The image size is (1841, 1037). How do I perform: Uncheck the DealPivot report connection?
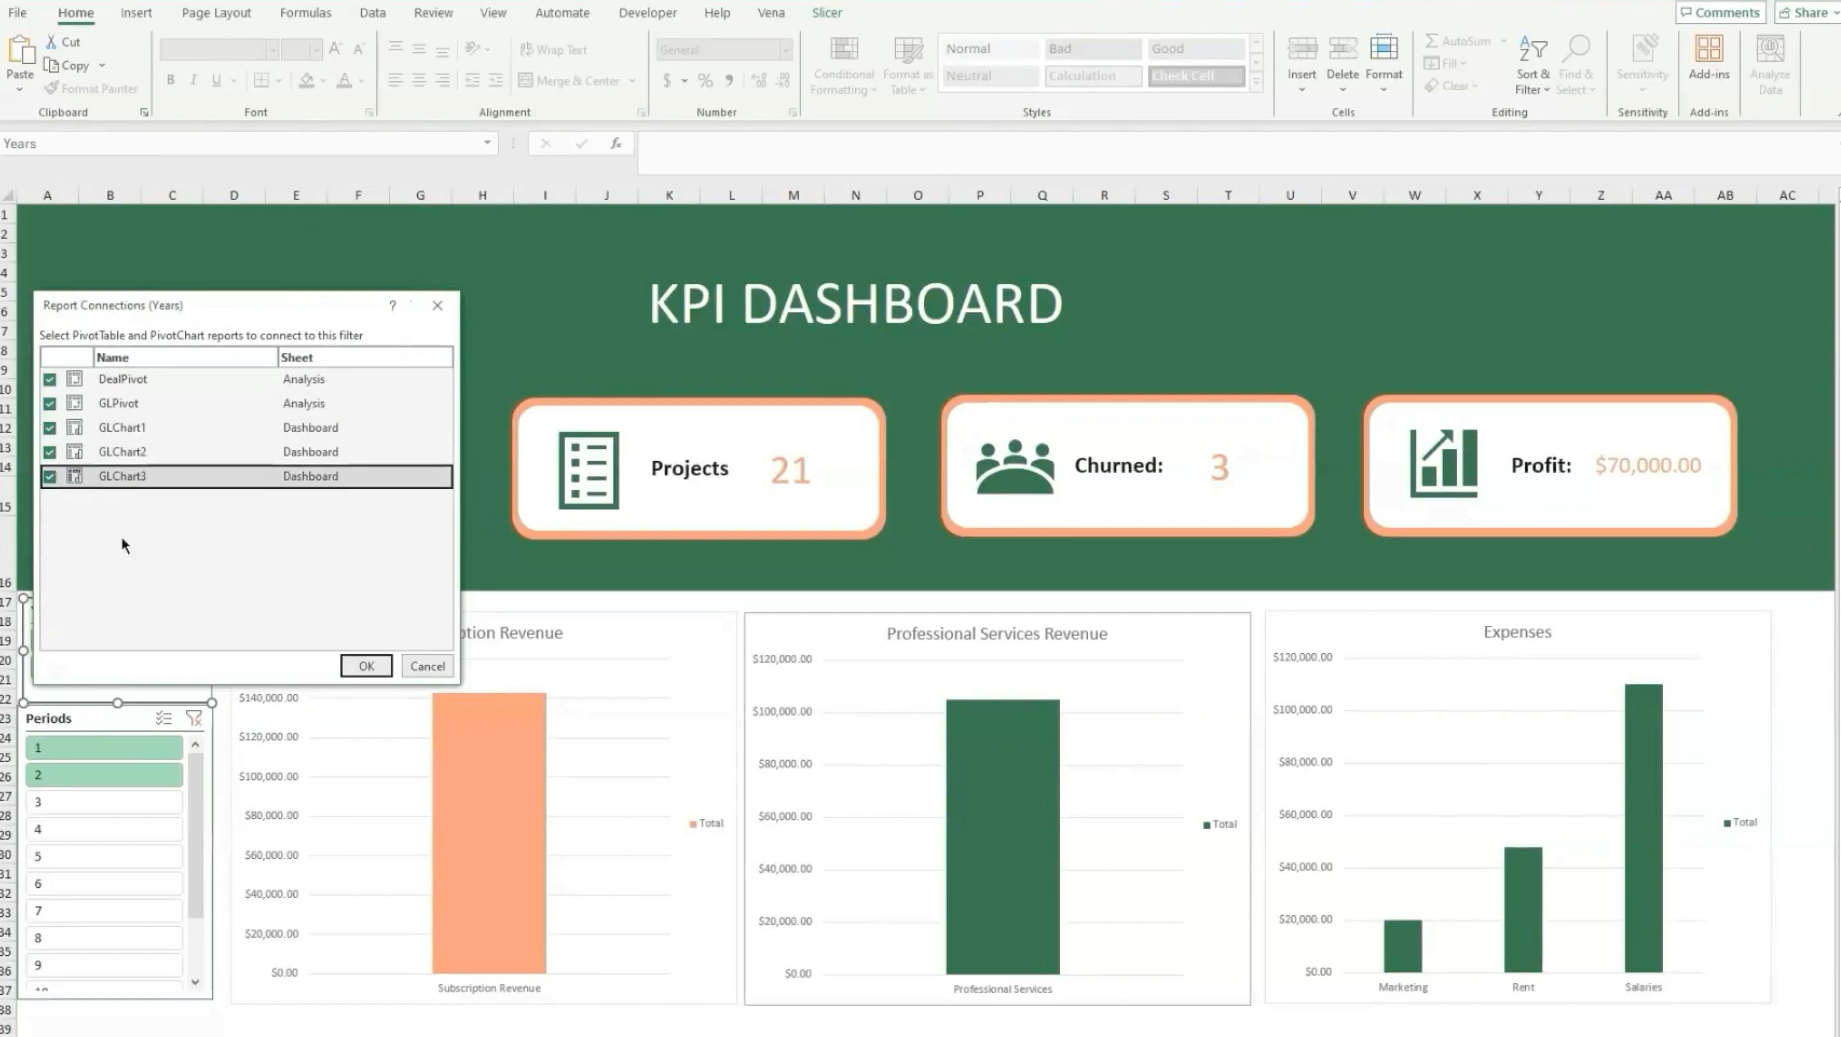tap(49, 379)
